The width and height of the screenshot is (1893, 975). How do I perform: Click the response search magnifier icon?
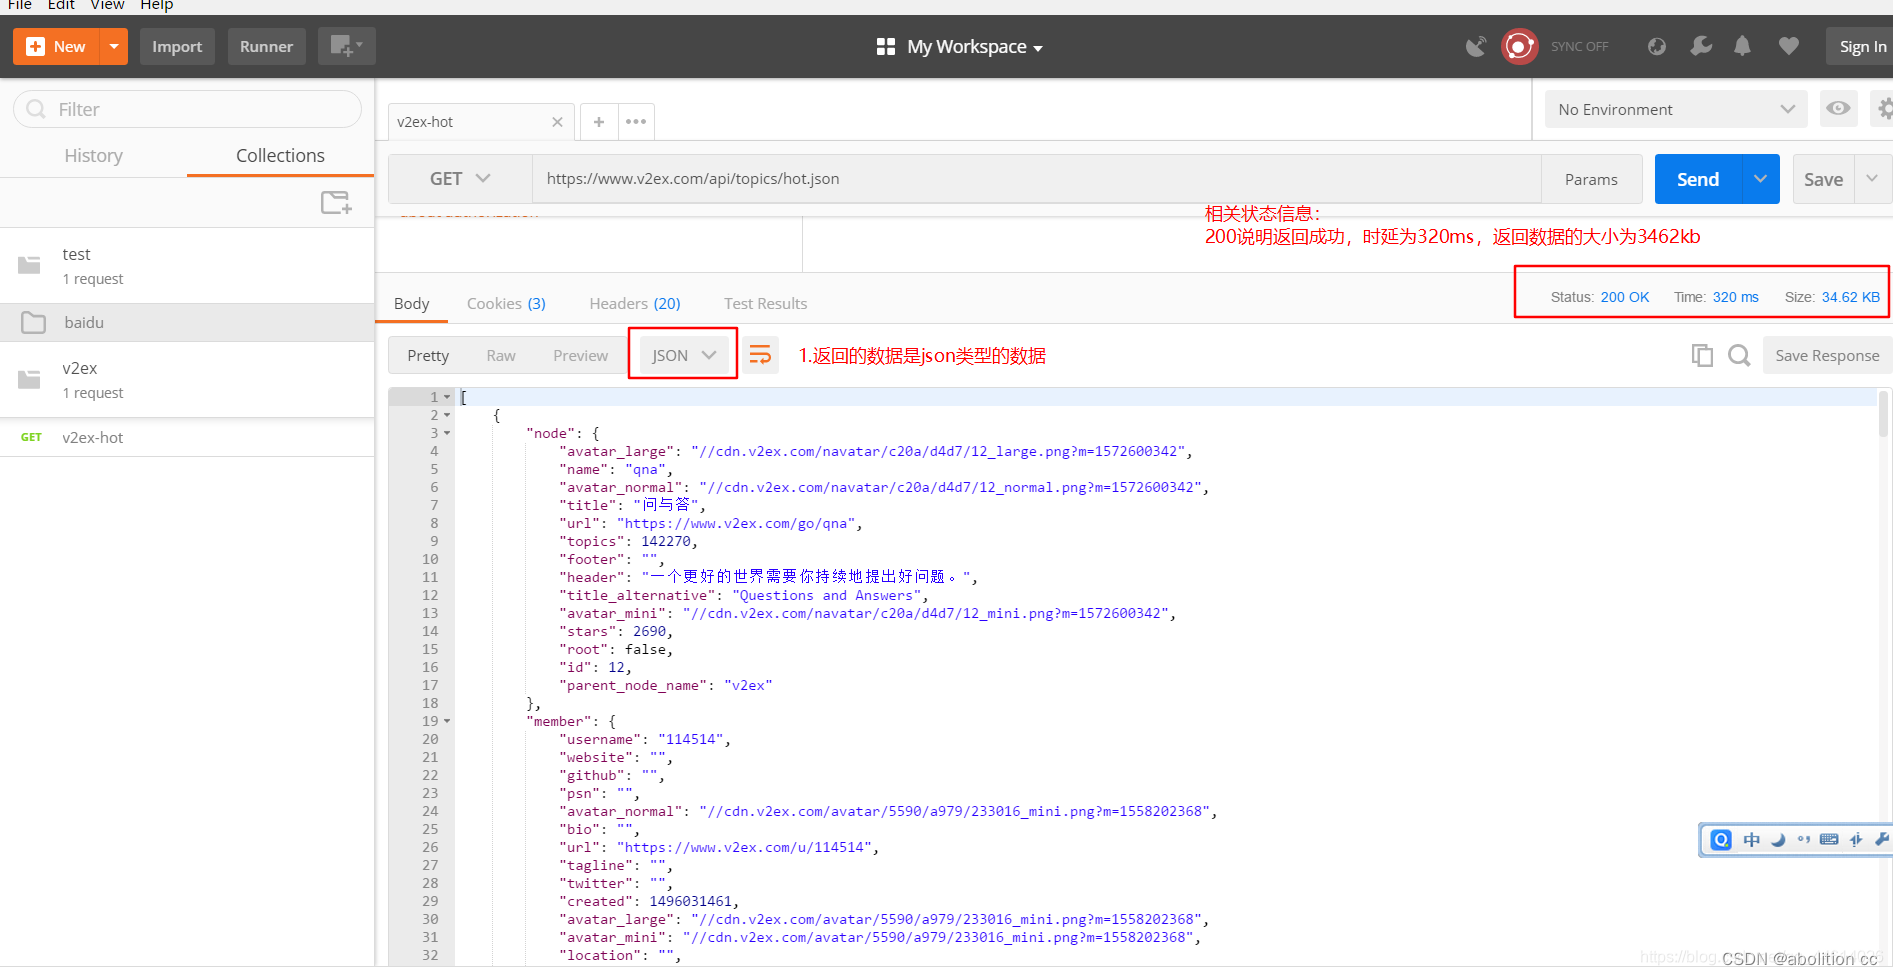(x=1739, y=355)
